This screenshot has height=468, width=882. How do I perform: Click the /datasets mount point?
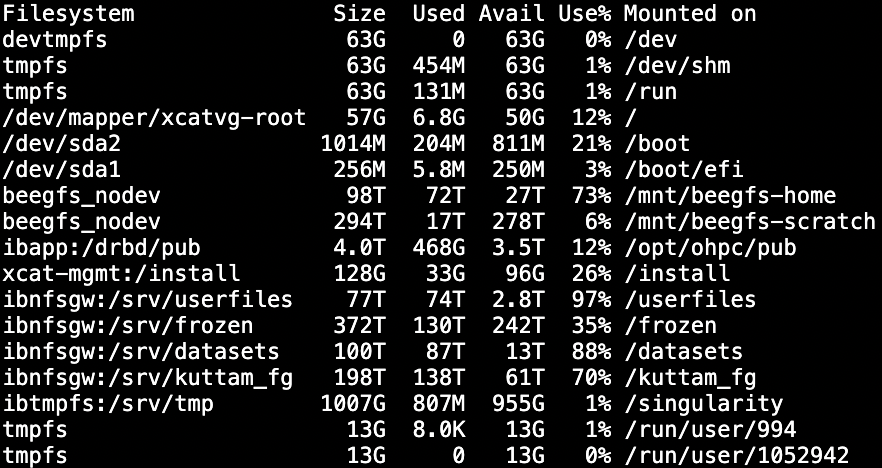[x=683, y=352]
